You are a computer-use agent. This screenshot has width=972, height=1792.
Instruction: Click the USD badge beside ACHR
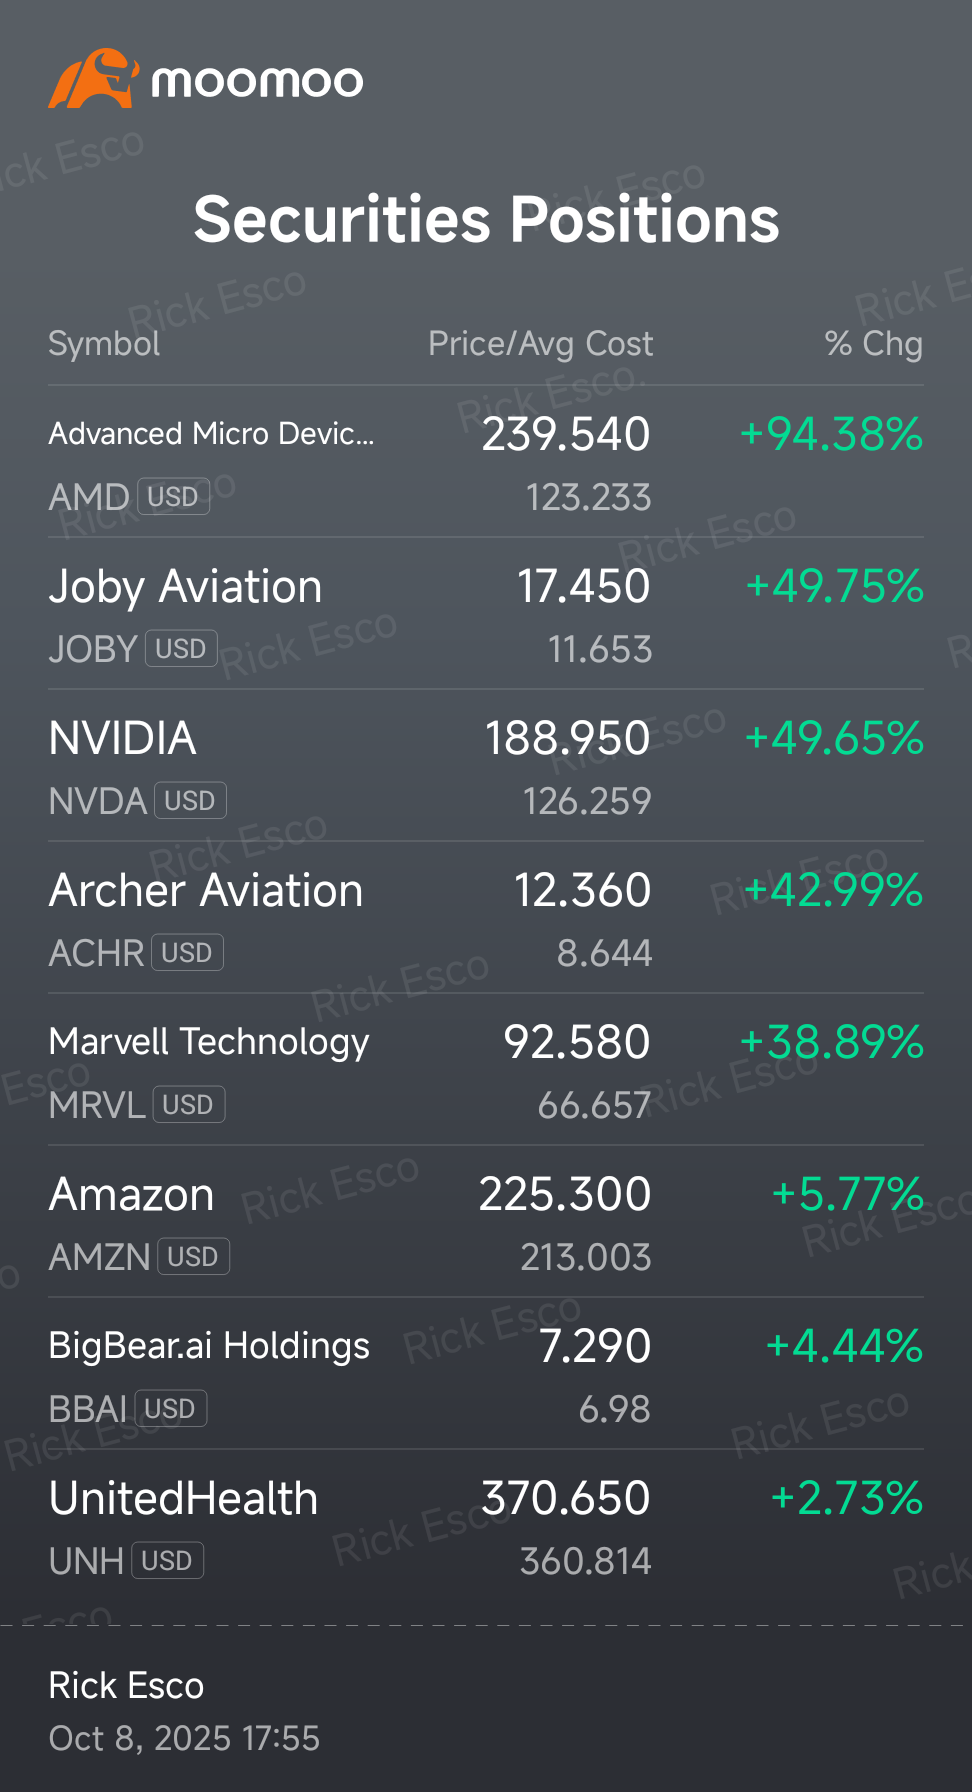click(187, 953)
